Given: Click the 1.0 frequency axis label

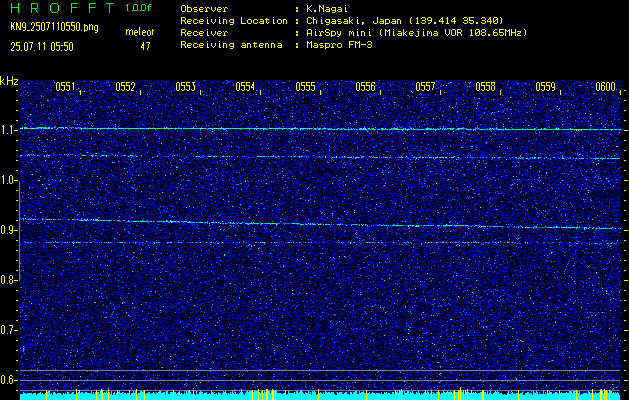Looking at the screenshot, I should click(x=8, y=181).
